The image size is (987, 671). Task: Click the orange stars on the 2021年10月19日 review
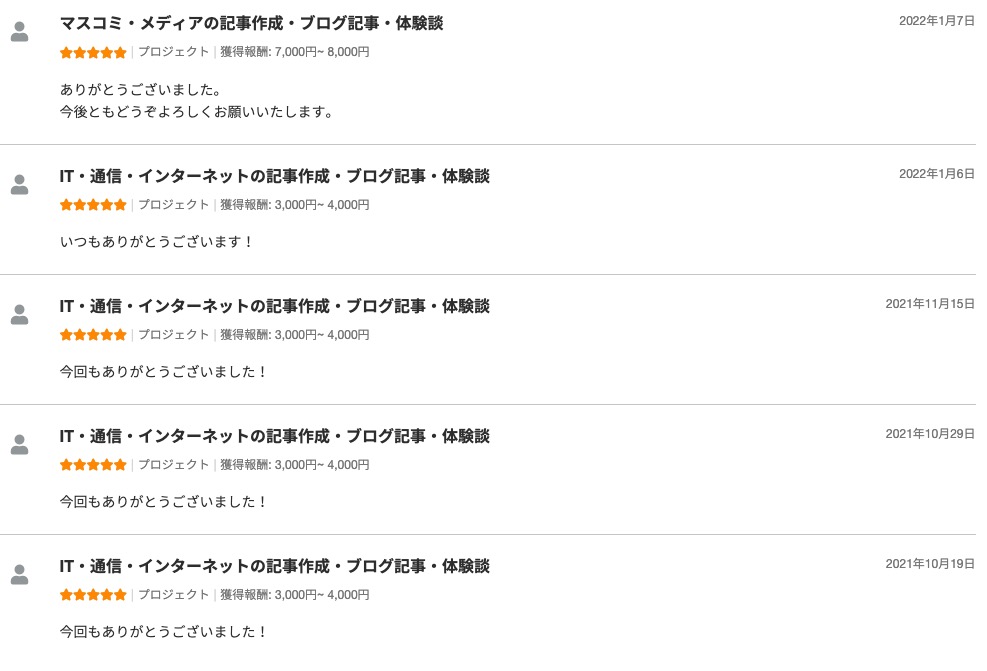pyautogui.click(x=93, y=595)
